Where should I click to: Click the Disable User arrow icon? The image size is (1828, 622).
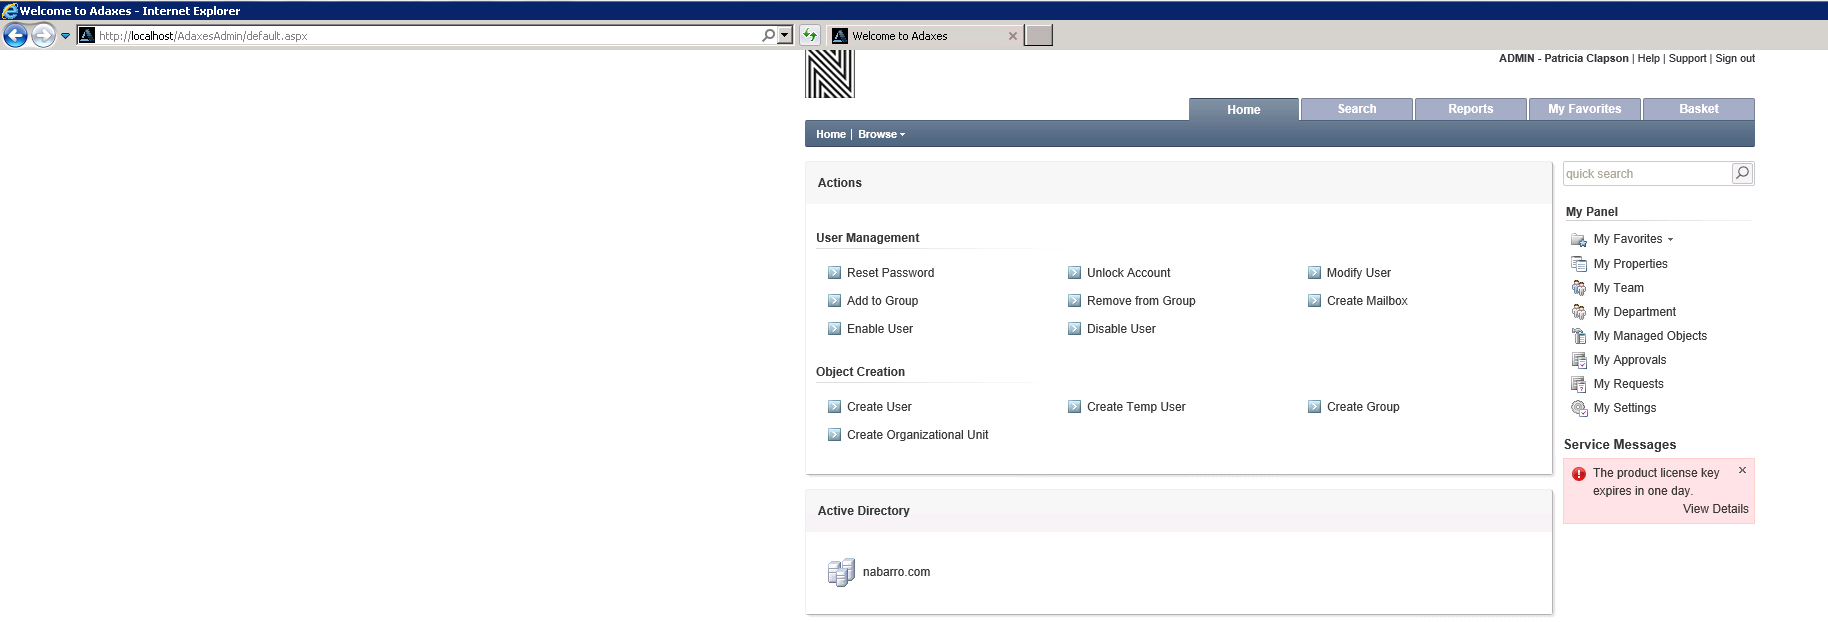coord(1074,329)
